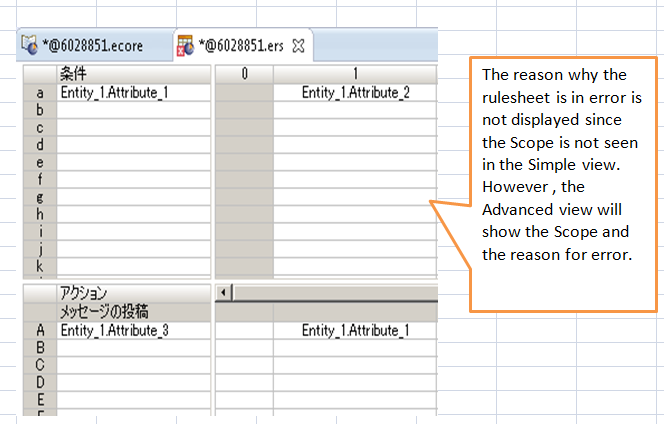Click the 条件 conditions header
The height and width of the screenshot is (424, 664).
(x=133, y=74)
